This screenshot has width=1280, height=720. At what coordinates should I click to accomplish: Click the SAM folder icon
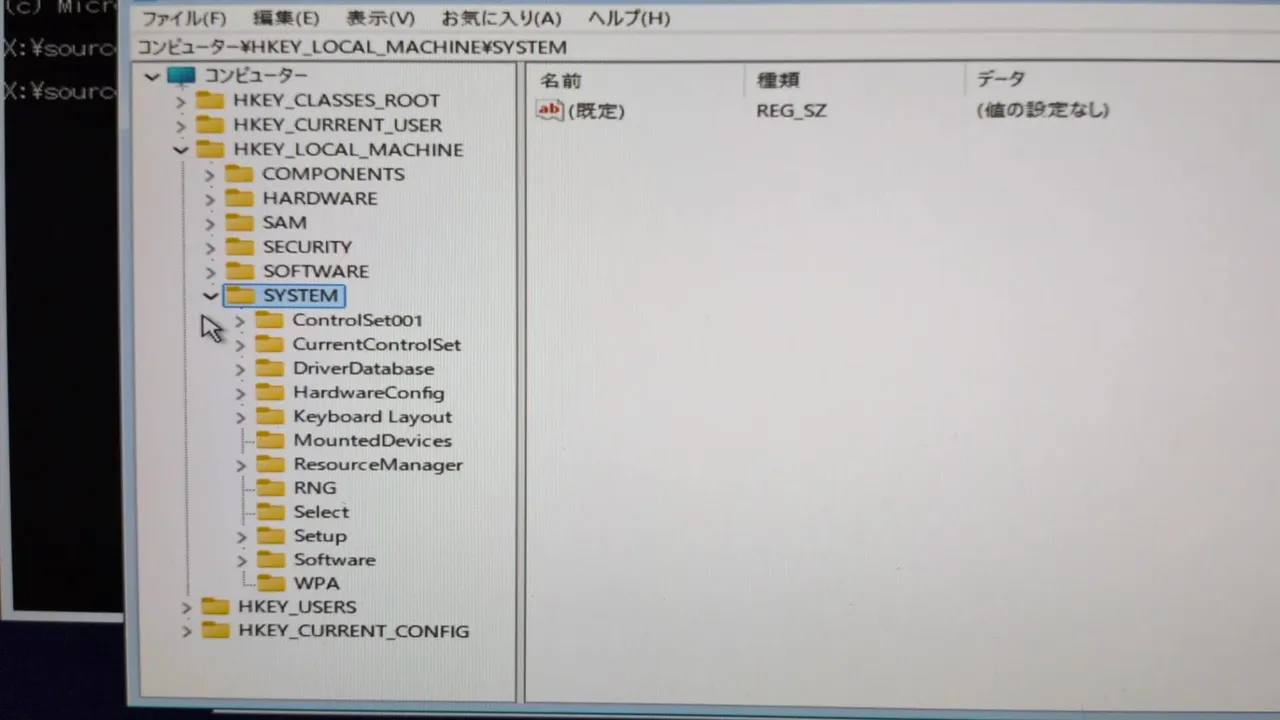coord(239,221)
